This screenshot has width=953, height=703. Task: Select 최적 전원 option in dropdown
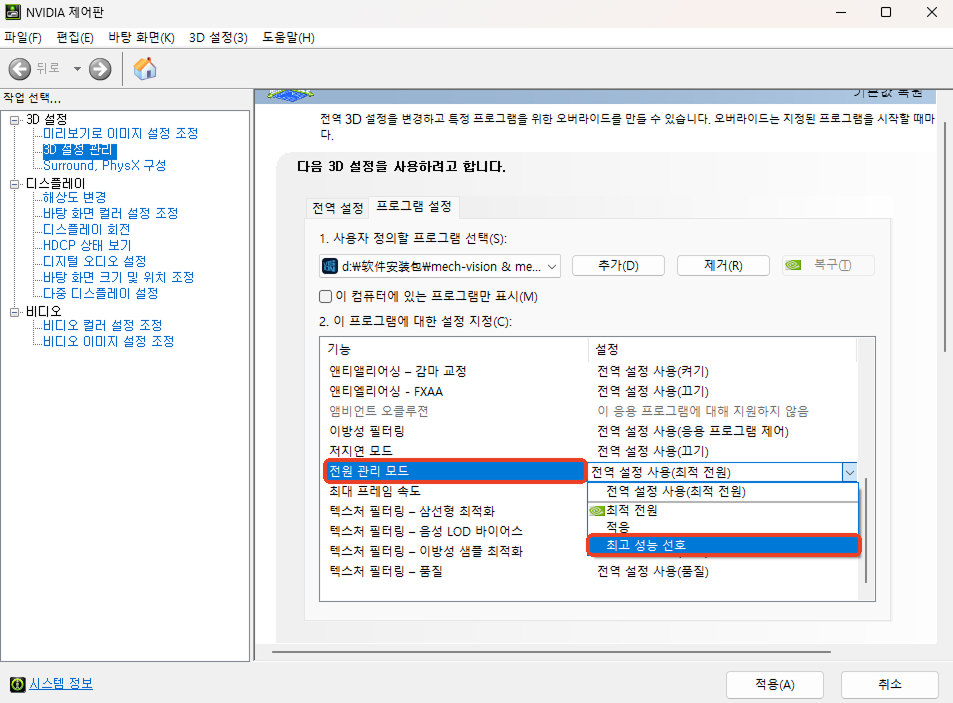[x=723, y=510]
